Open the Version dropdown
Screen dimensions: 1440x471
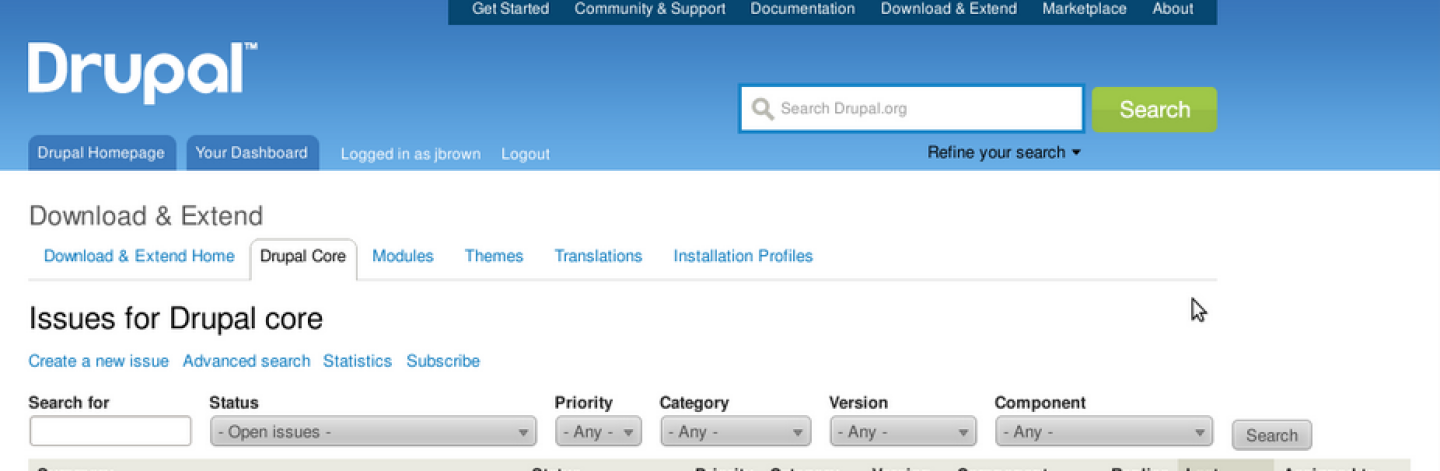click(903, 432)
